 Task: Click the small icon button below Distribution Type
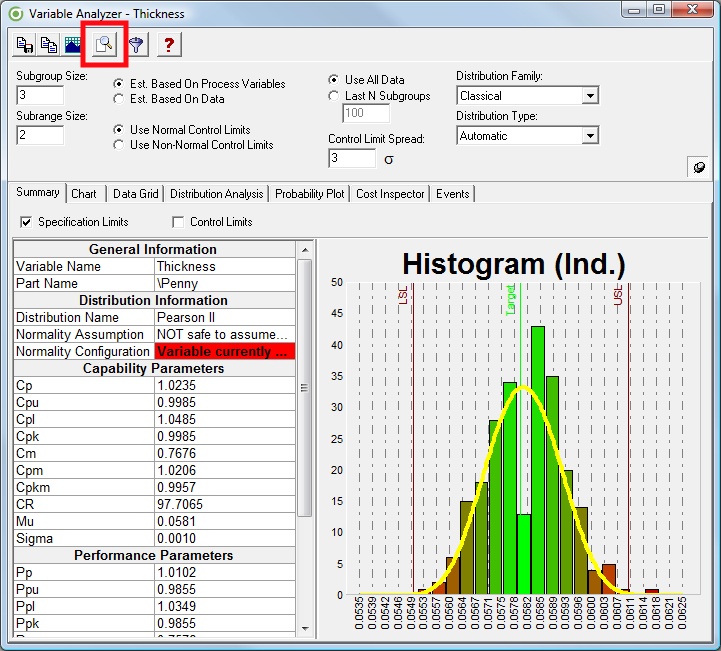[x=699, y=167]
